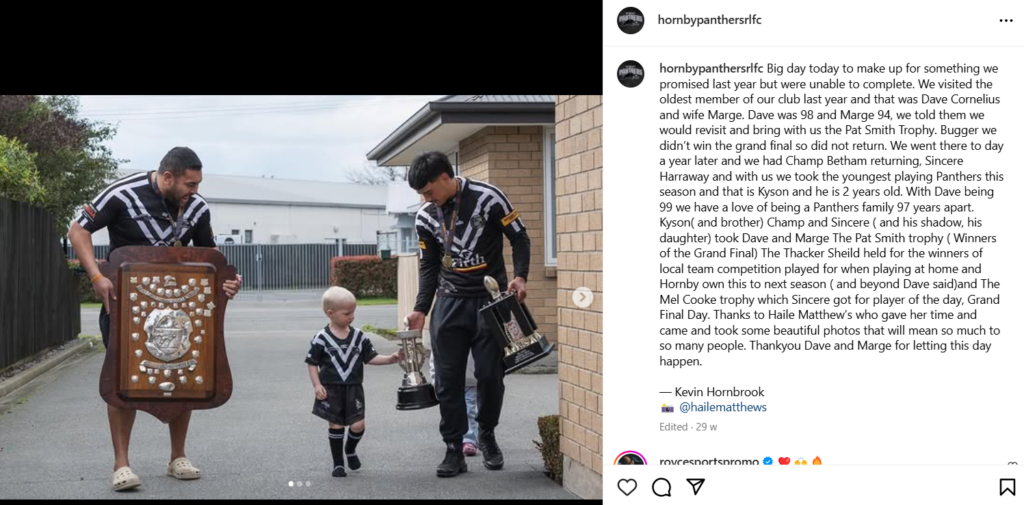The image size is (1024, 505).
Task: Open the three-dot more options menu
Action: (x=1006, y=21)
